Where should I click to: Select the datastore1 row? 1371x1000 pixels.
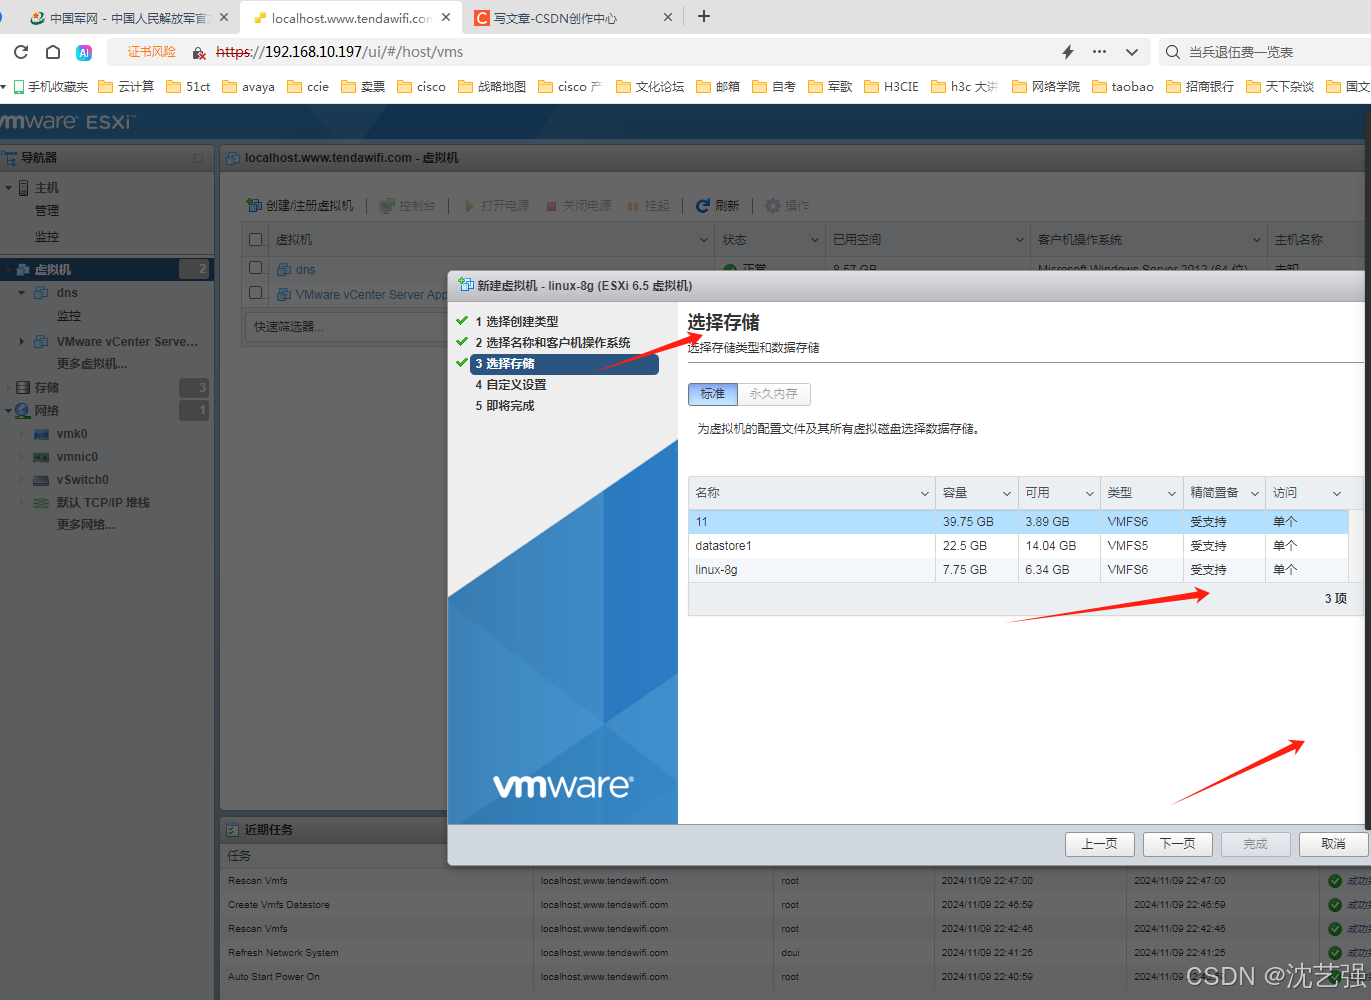coord(1018,546)
